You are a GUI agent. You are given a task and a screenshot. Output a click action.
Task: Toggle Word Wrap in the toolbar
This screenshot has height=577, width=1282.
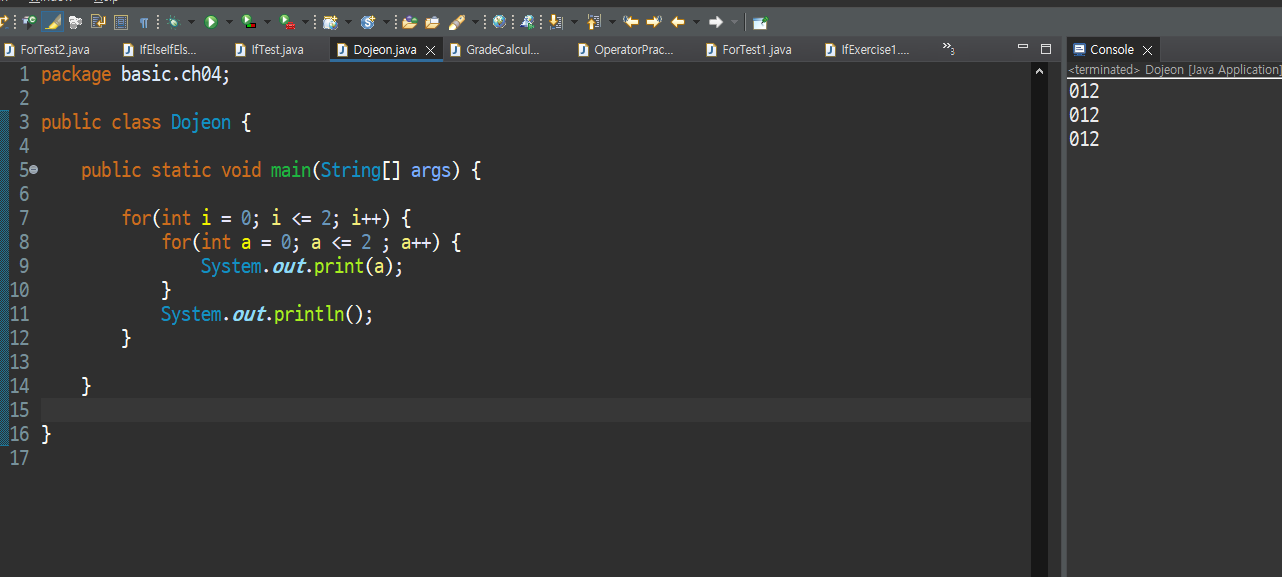pos(98,22)
